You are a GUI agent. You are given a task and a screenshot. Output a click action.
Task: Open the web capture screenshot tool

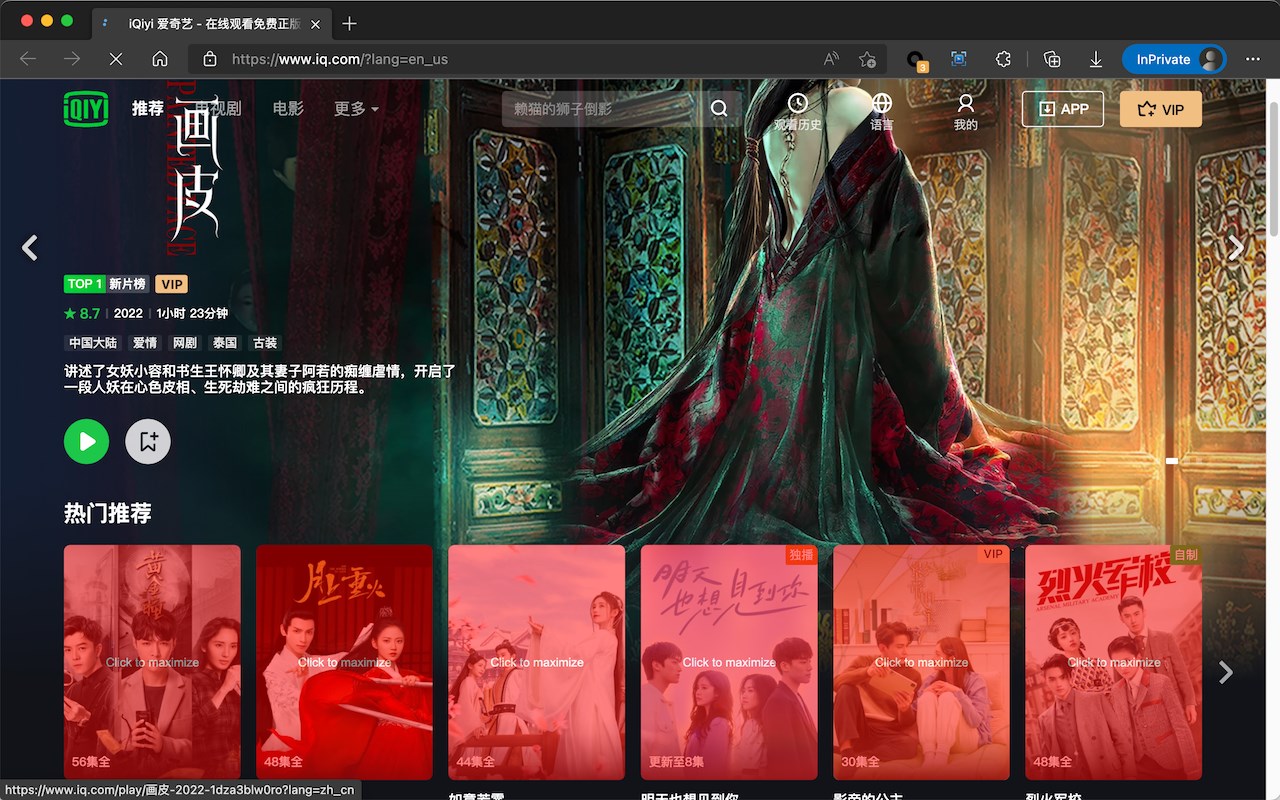point(959,59)
